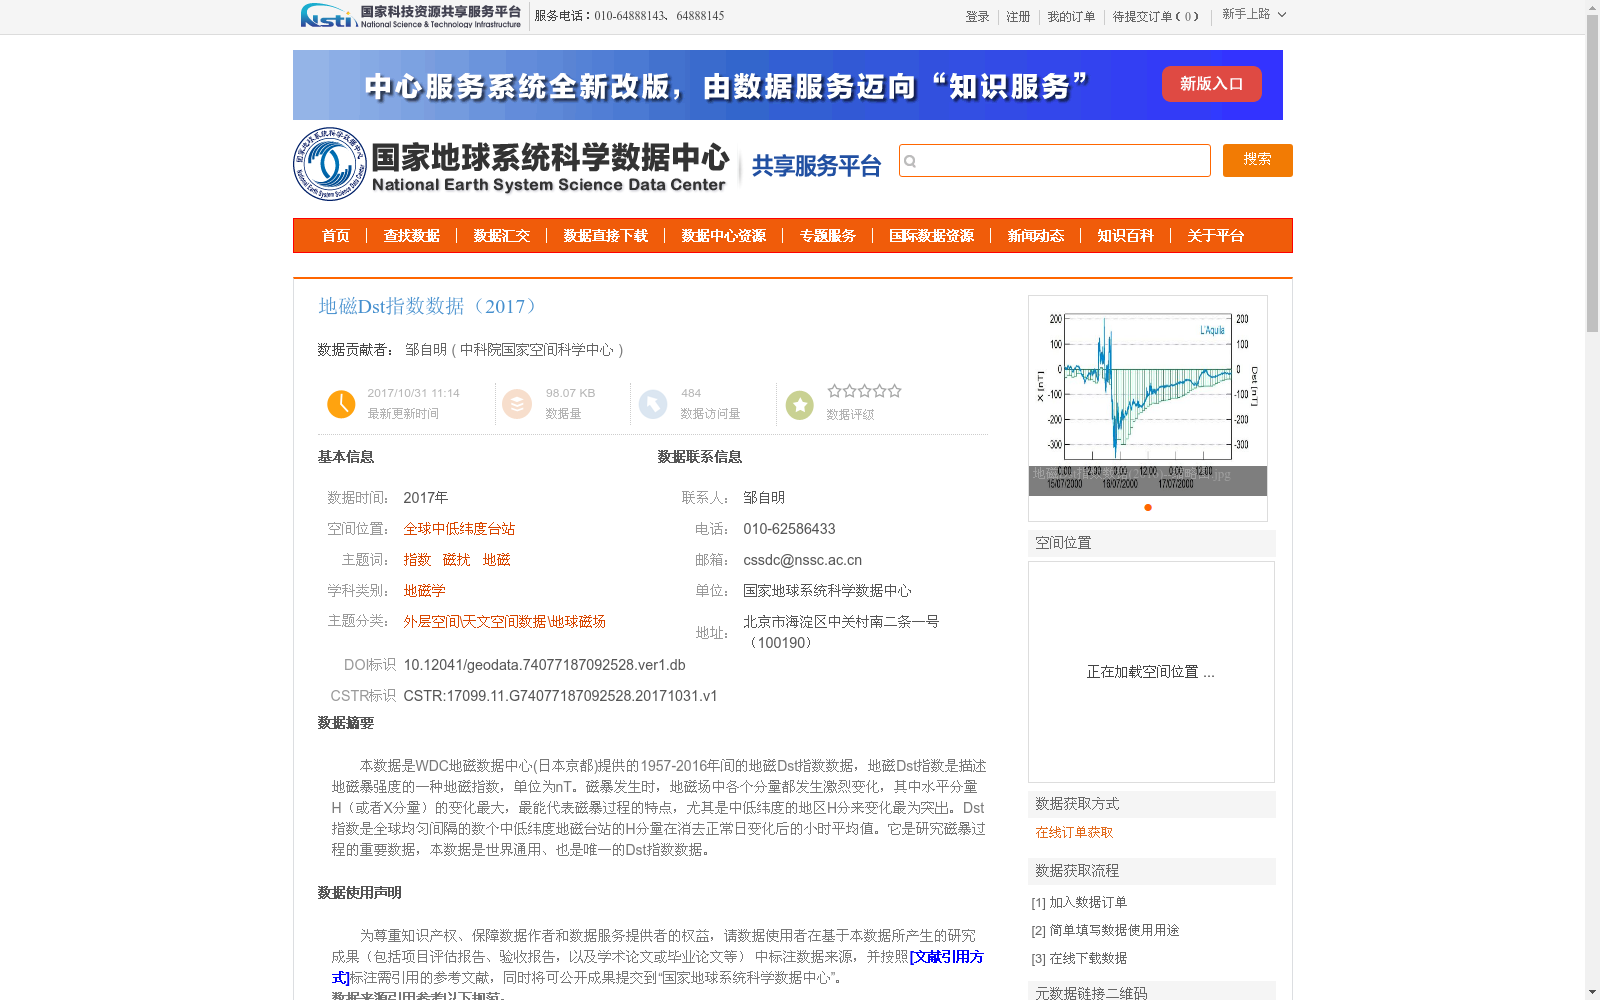Click the orange carousel dot under chart

(x=1148, y=507)
